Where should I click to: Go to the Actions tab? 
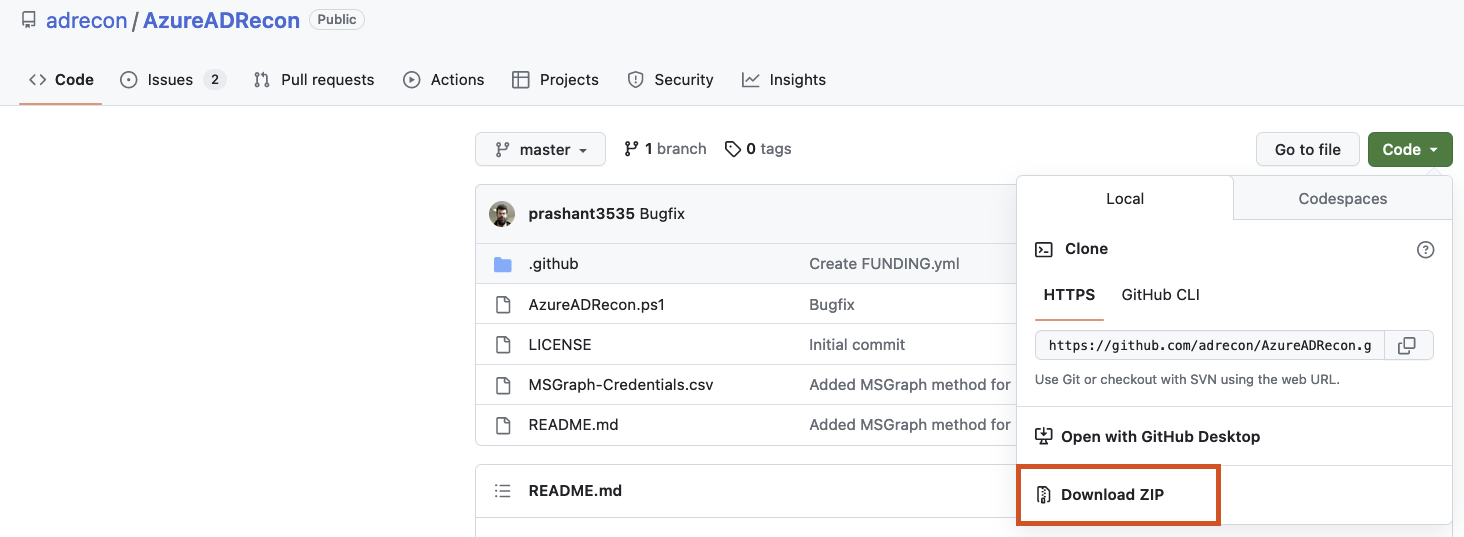(444, 80)
